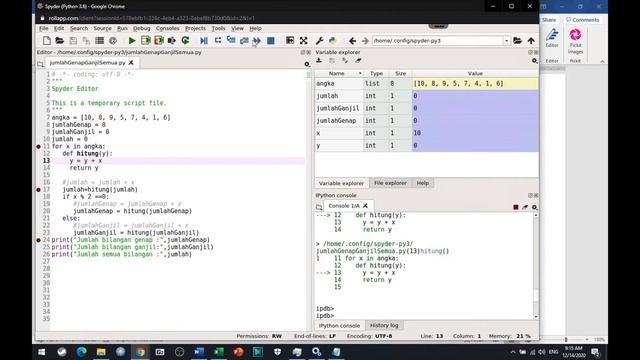Step return debug toolbar icon
Viewport: 640px width, 360px height.
pos(244,40)
